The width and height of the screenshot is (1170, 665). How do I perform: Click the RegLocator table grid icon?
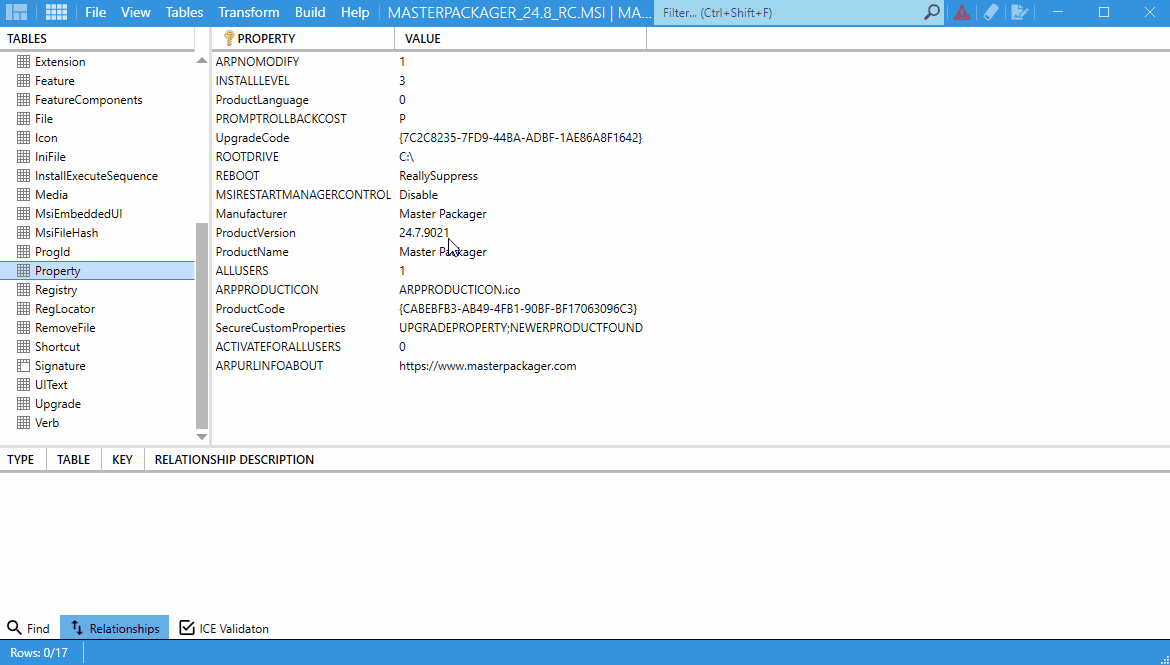[x=23, y=309]
